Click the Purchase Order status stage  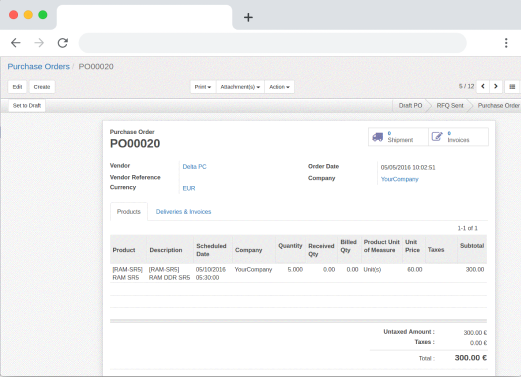point(498,106)
